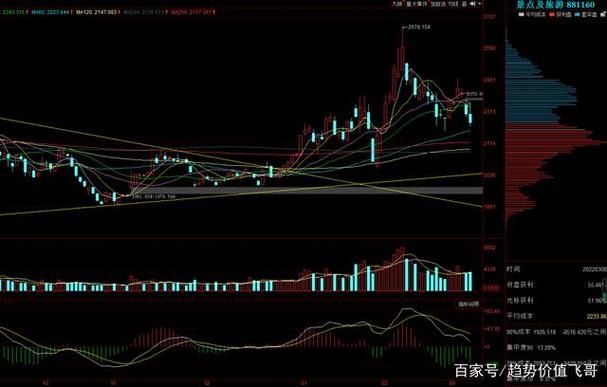Open the 重大事件 major events option

tap(416, 4)
